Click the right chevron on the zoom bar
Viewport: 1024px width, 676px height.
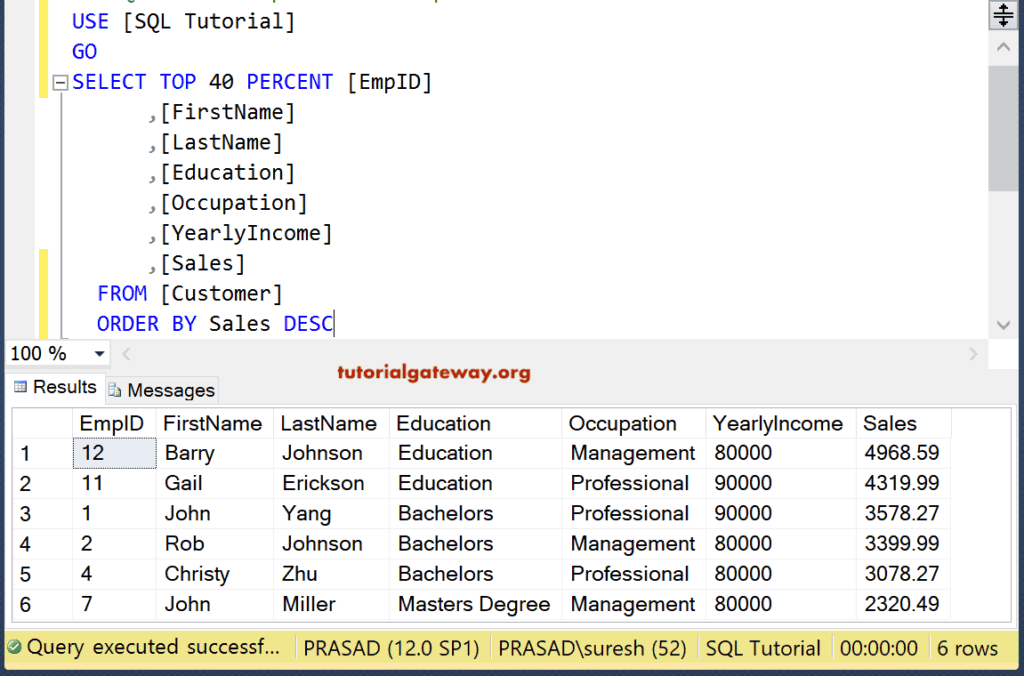pyautogui.click(x=975, y=353)
